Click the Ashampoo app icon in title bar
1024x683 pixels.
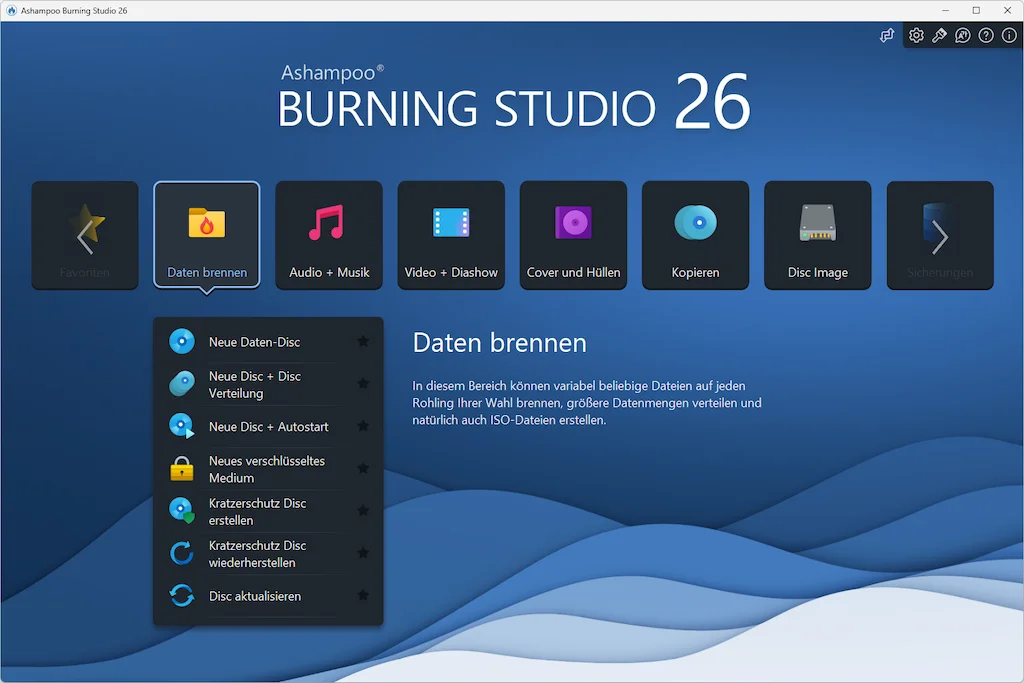click(x=11, y=10)
